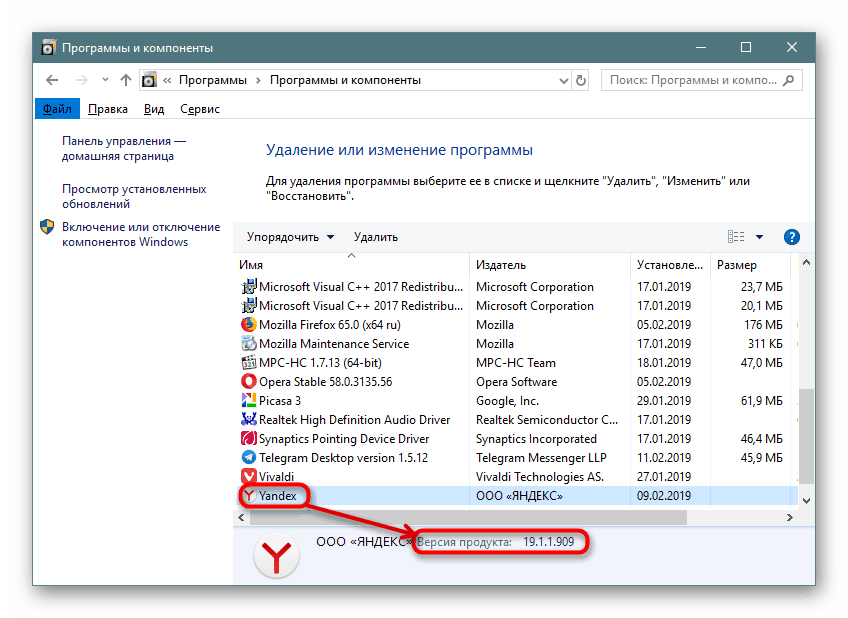Select the Telegram Desktop icon
Viewport: 848px width, 618px height.
tap(248, 457)
